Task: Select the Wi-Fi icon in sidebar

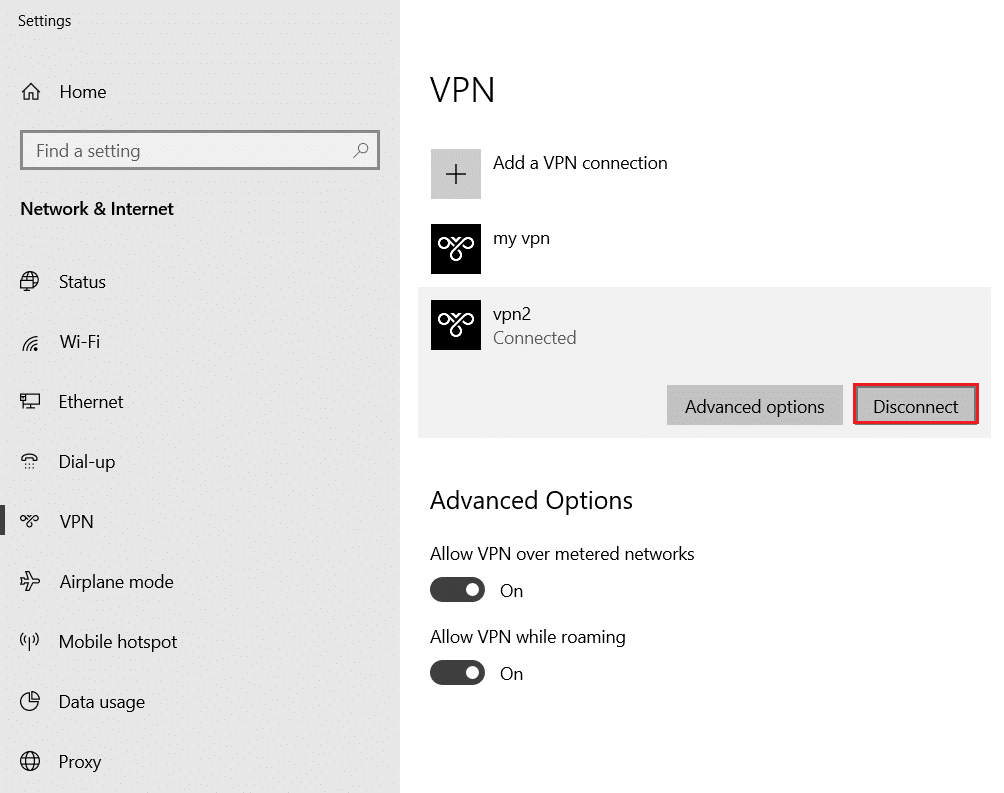Action: click(31, 341)
